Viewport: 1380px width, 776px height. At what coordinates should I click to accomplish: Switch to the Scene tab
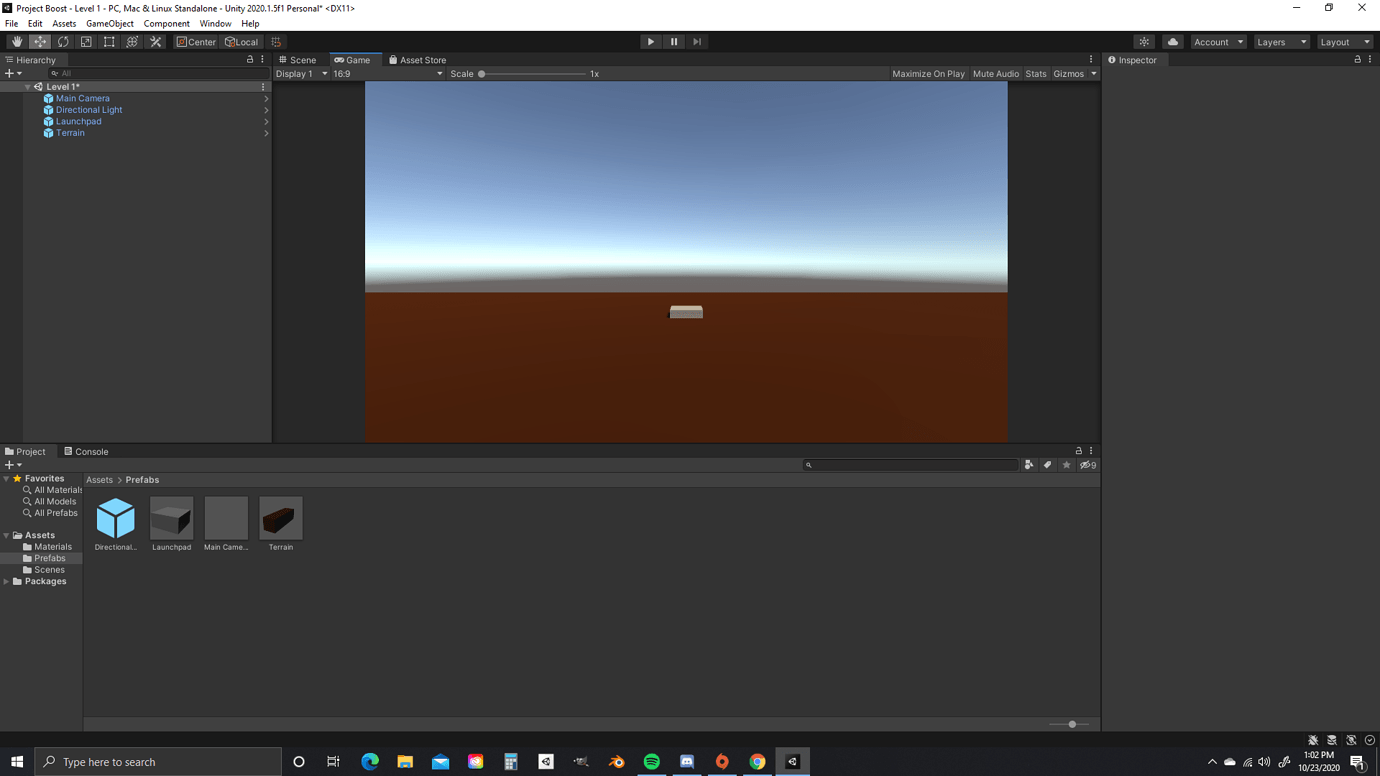tap(298, 59)
